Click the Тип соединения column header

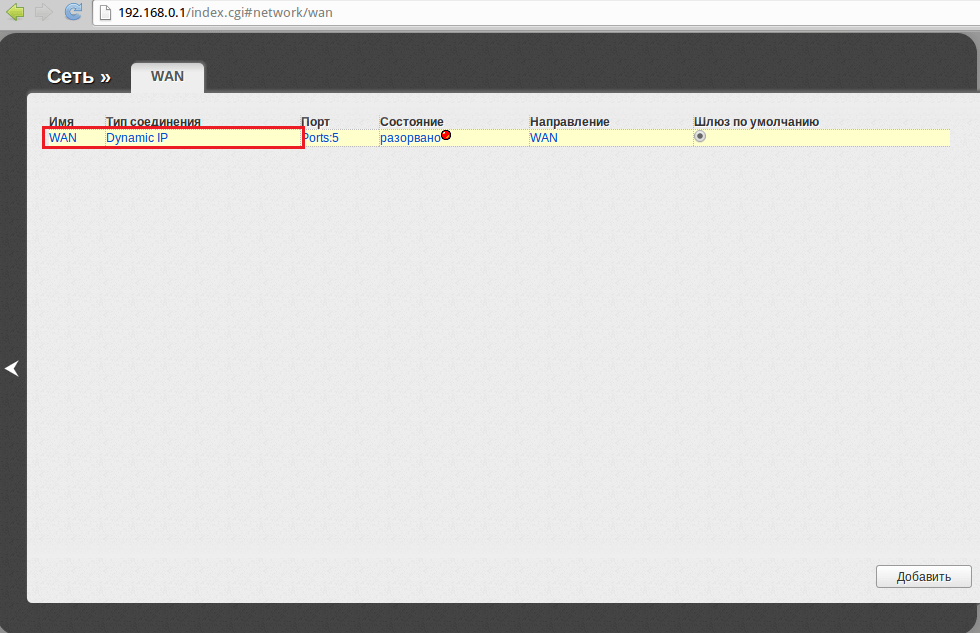tap(153, 122)
